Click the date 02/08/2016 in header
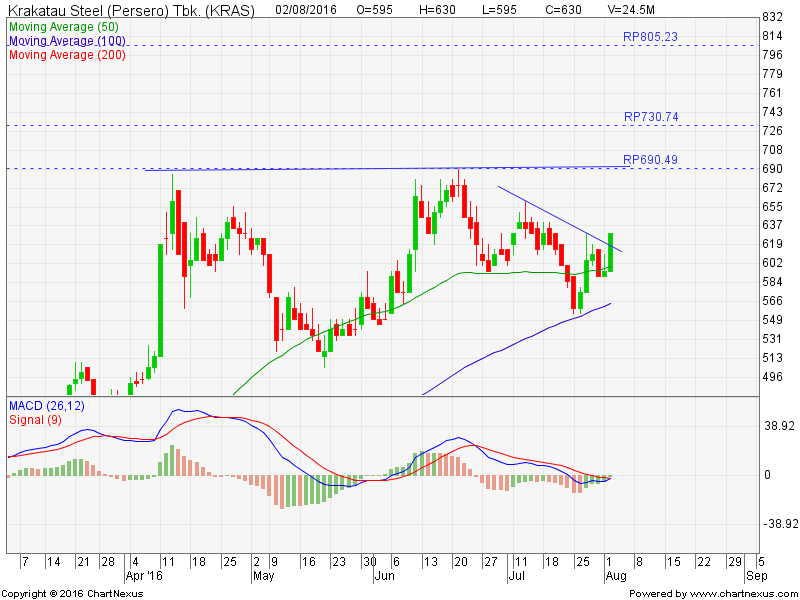 click(x=308, y=10)
